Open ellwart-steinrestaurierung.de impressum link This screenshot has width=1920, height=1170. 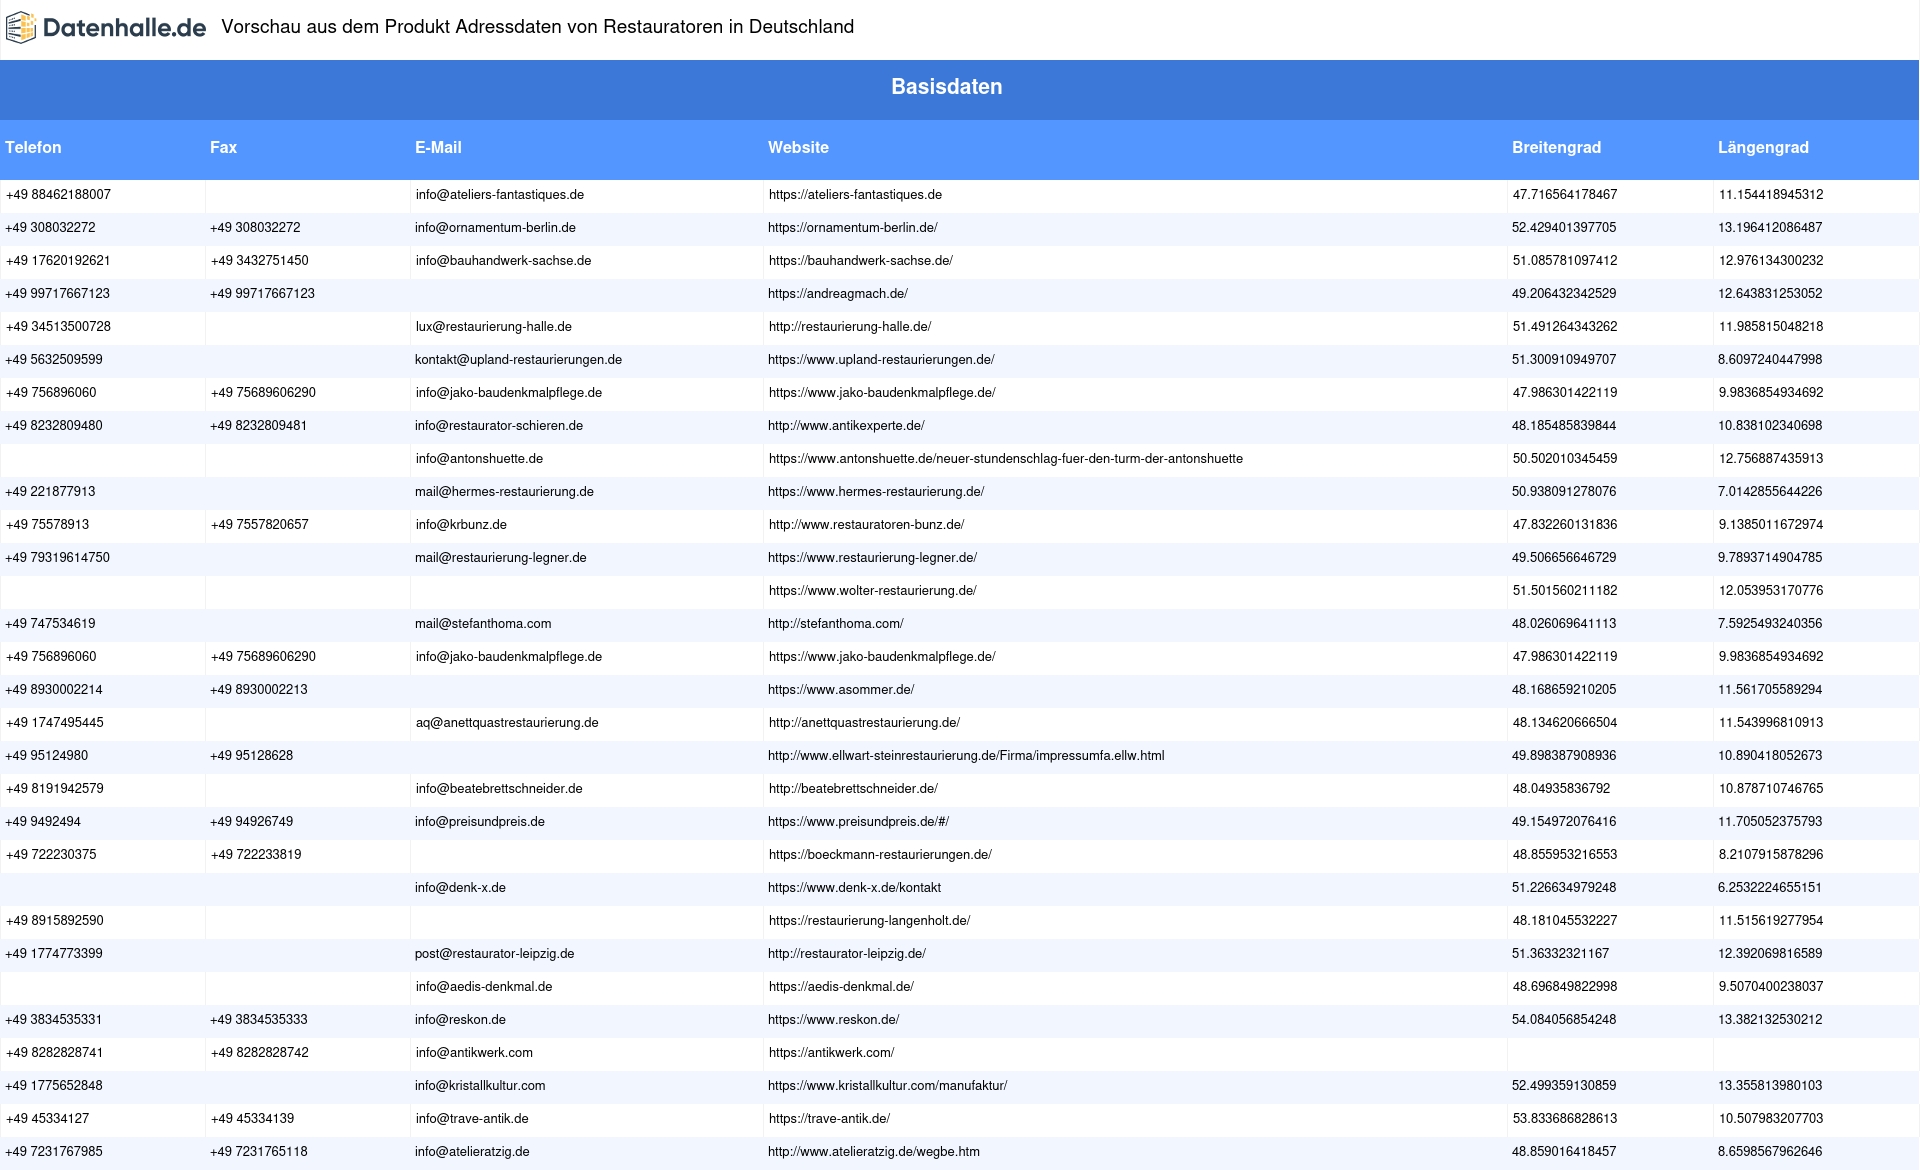click(966, 756)
